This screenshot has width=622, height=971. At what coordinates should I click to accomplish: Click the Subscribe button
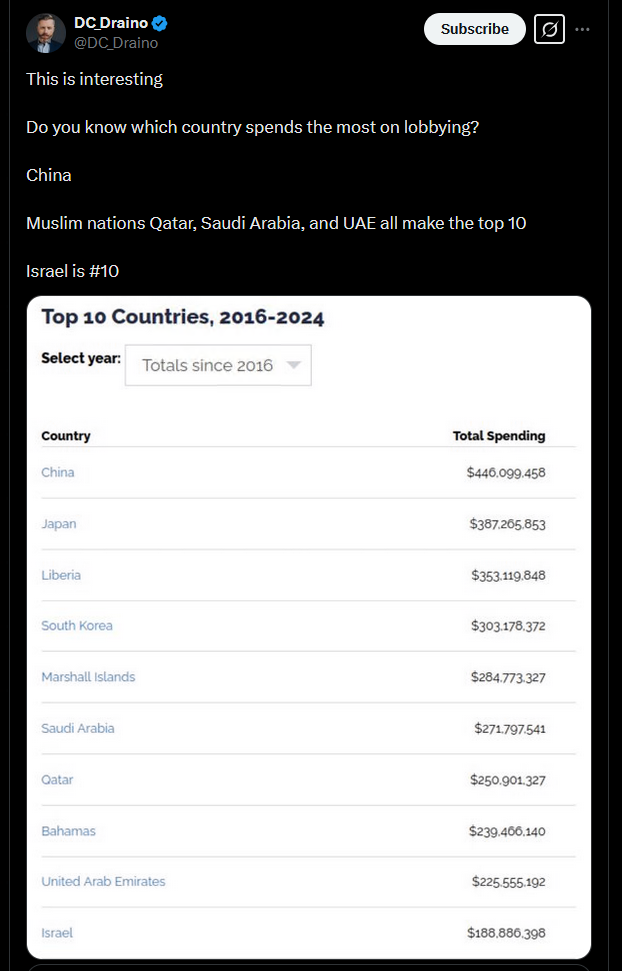(475, 29)
